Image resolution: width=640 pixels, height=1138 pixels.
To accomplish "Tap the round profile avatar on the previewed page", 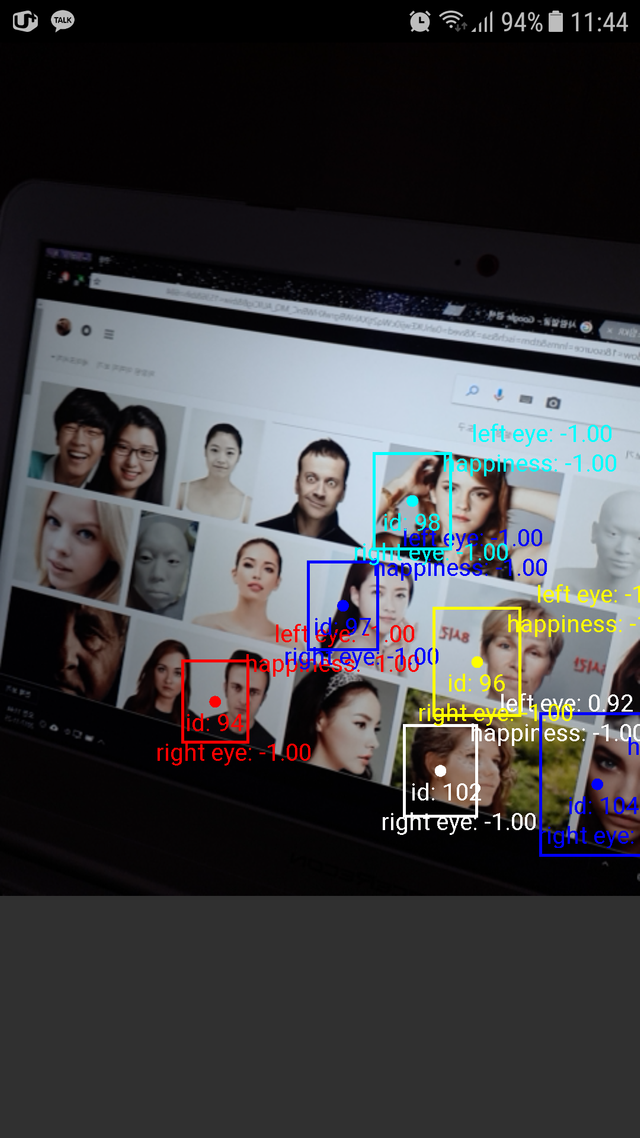I will 64,327.
